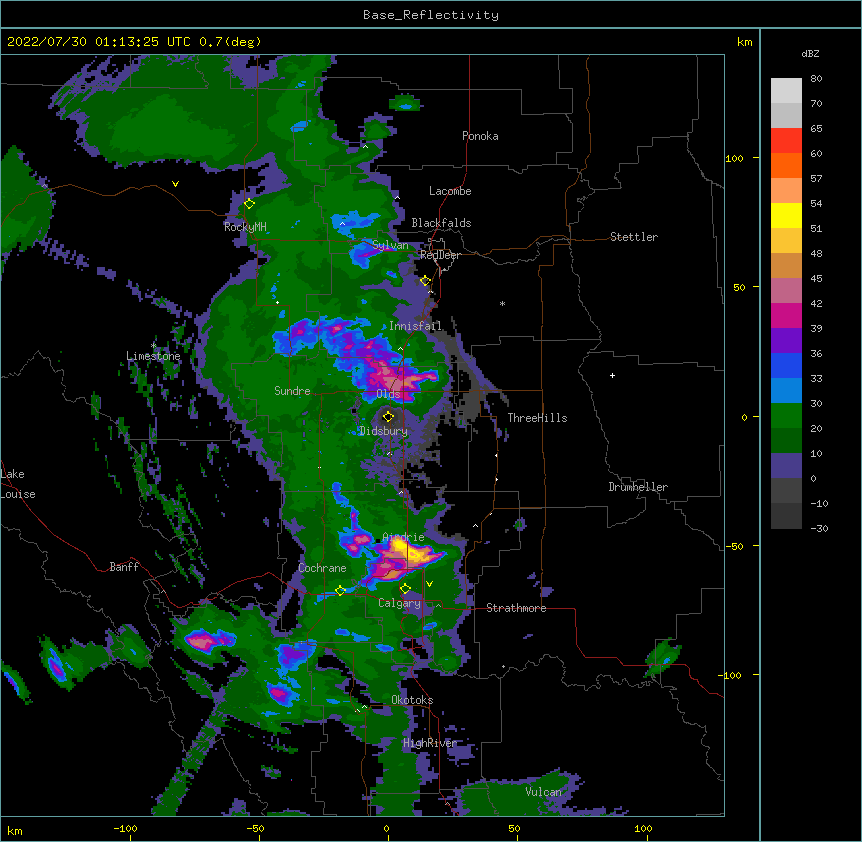
Task: Click the Blackfalds city label
Action: (x=441, y=223)
